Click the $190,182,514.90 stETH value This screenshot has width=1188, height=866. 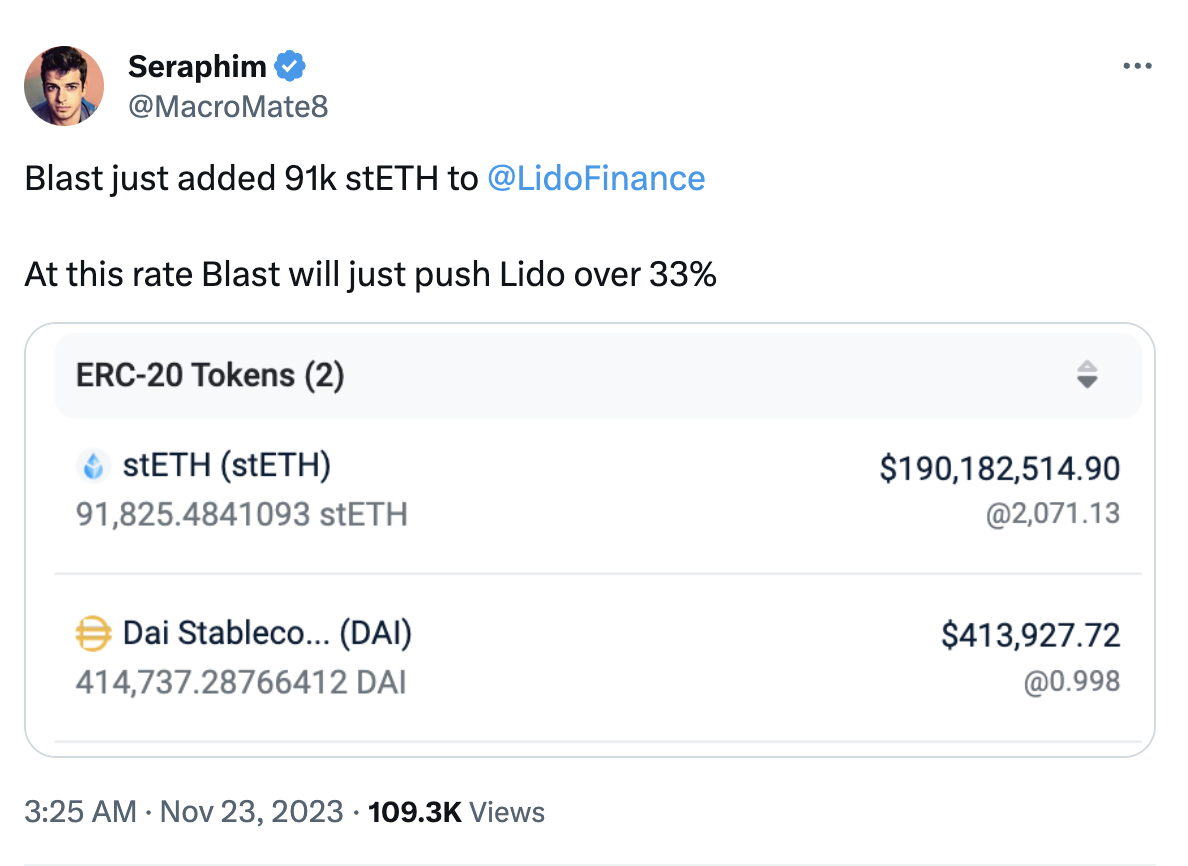999,468
